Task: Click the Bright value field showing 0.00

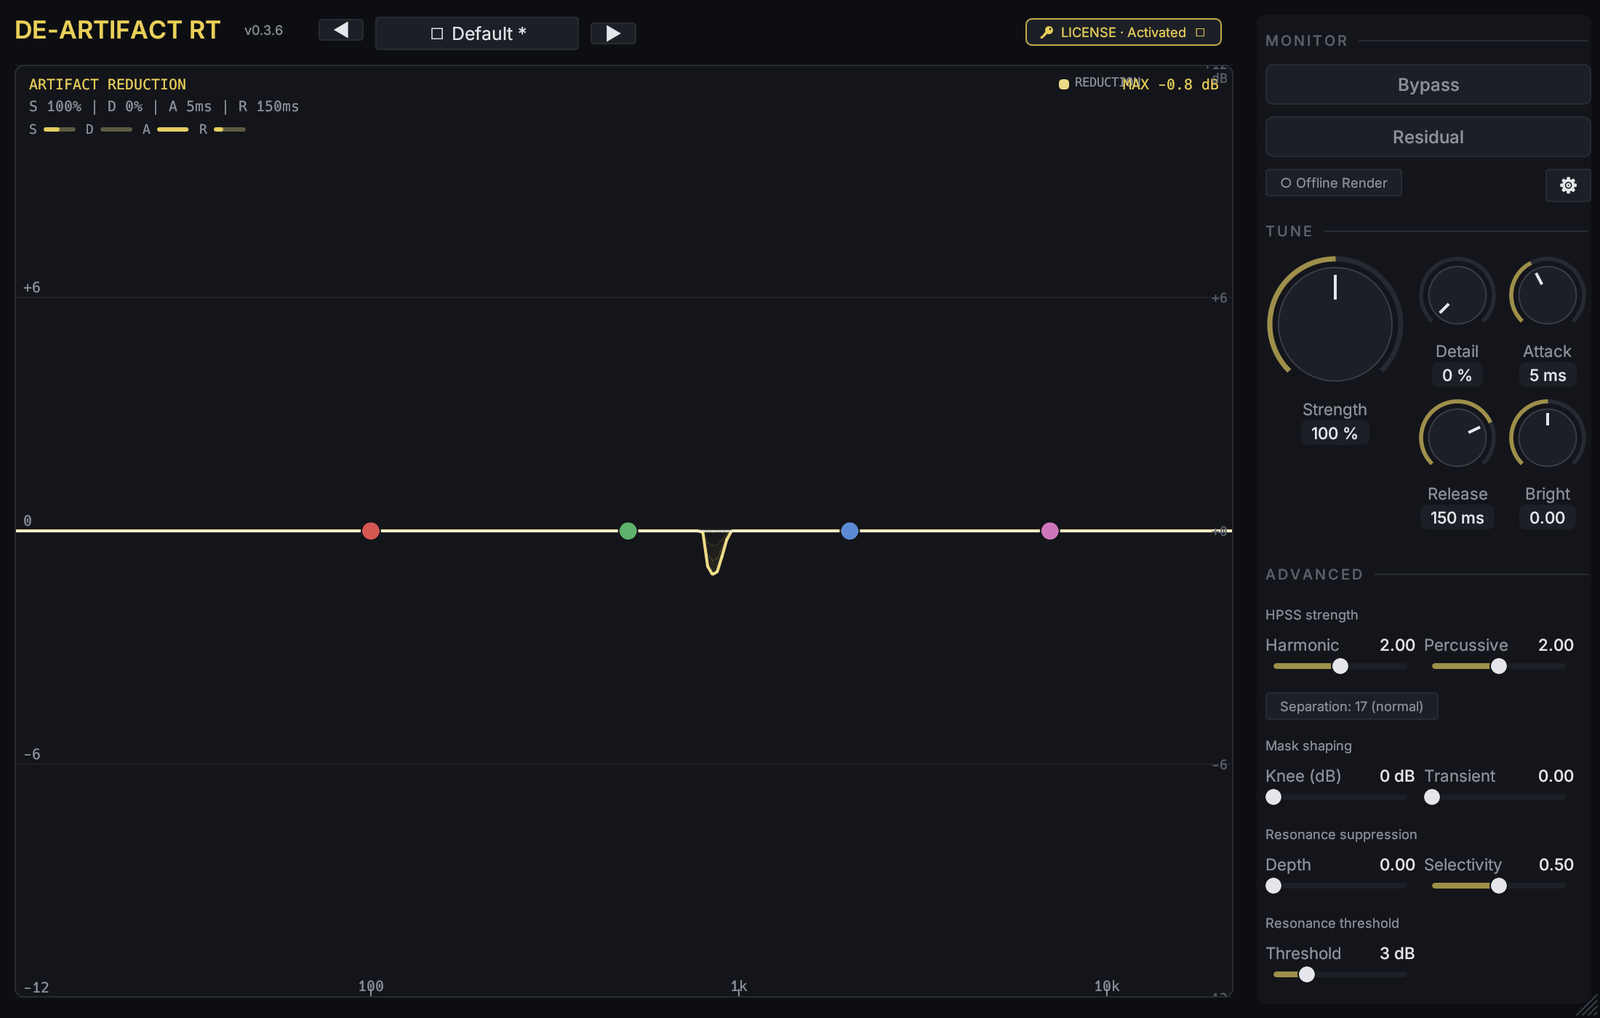Action: 1547,518
